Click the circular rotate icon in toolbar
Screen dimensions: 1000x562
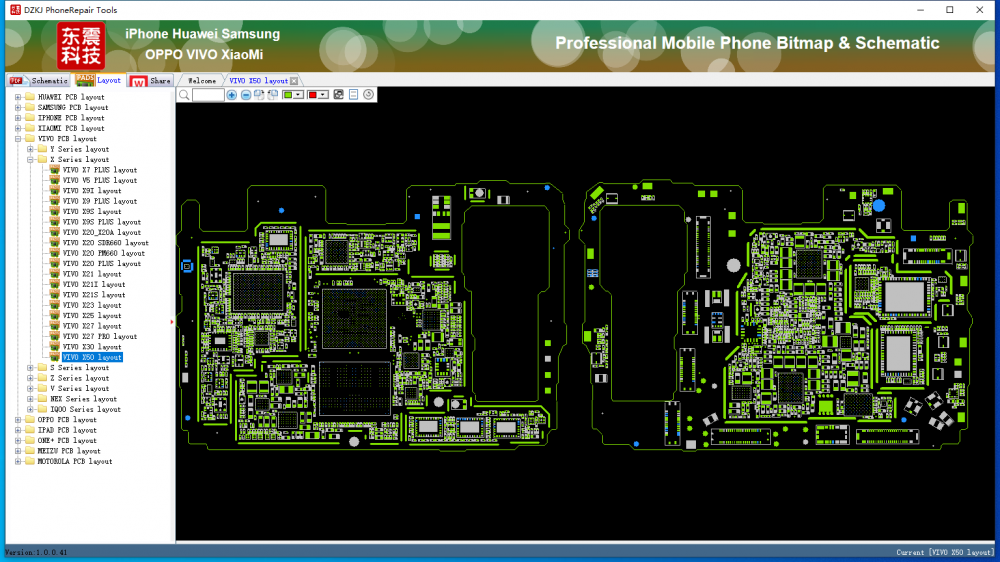369,95
